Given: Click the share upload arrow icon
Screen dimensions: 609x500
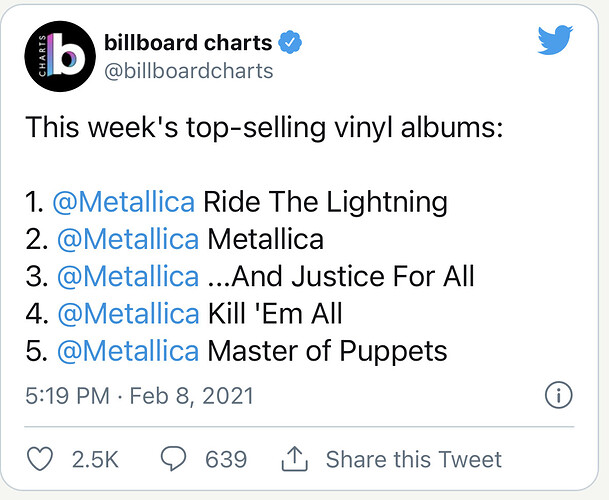Looking at the screenshot, I should 294,459.
